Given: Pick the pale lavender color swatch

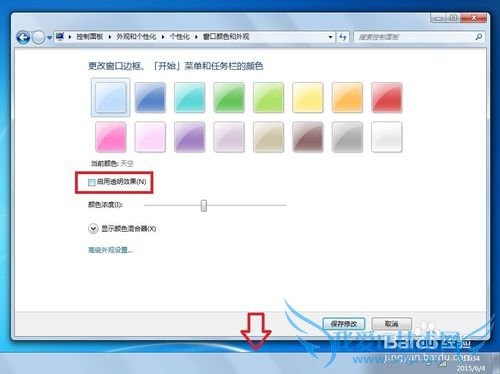Looking at the screenshot, I should [229, 137].
